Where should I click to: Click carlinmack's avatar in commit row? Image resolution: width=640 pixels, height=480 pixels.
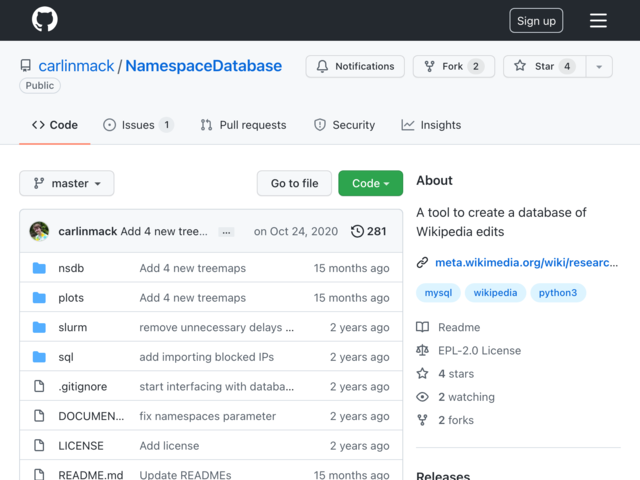click(x=39, y=231)
